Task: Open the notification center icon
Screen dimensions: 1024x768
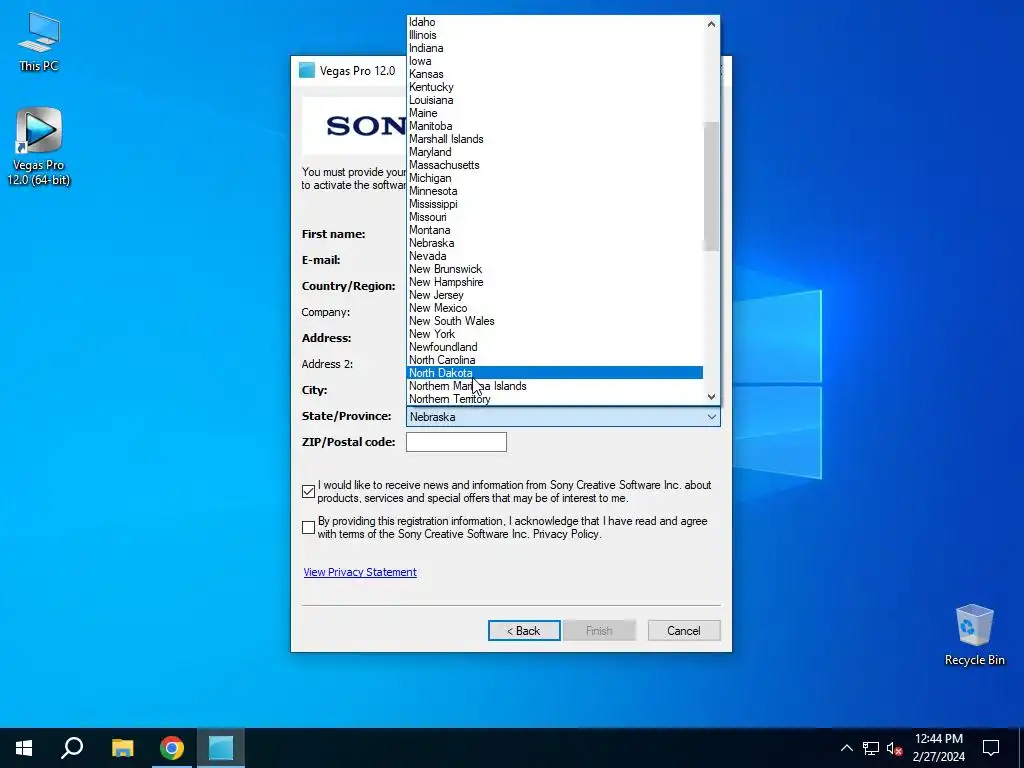Action: tap(991, 748)
